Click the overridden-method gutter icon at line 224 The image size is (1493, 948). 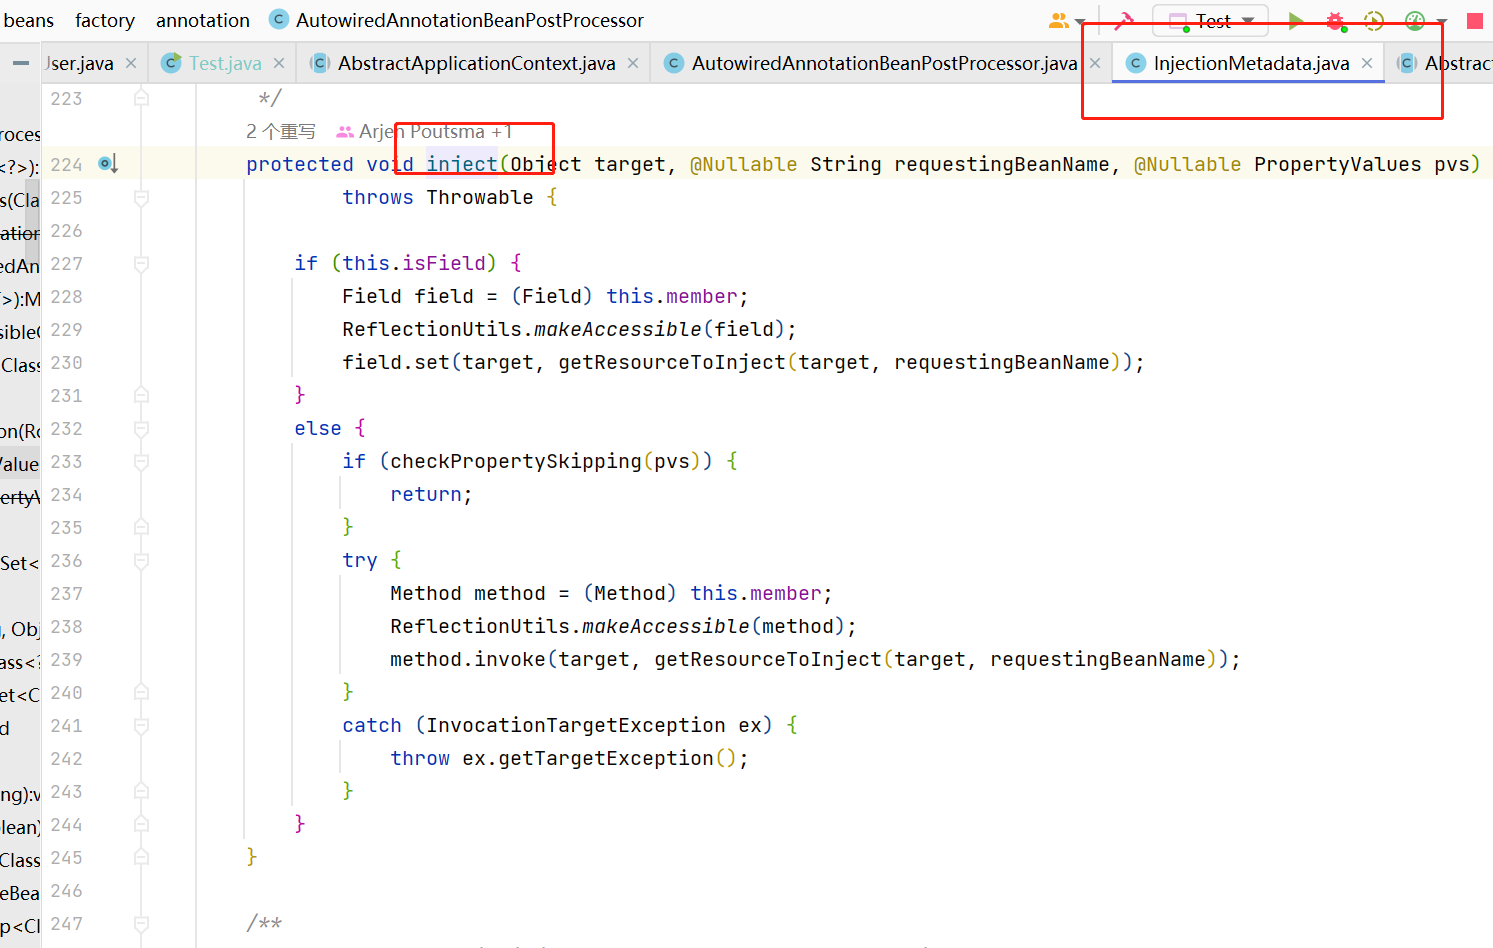click(108, 164)
